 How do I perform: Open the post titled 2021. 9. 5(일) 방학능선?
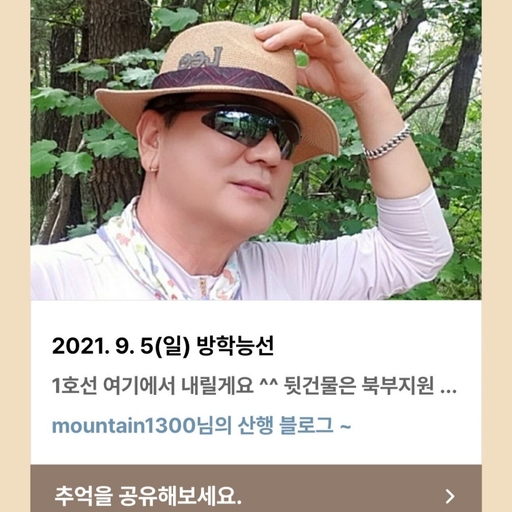[163, 346]
